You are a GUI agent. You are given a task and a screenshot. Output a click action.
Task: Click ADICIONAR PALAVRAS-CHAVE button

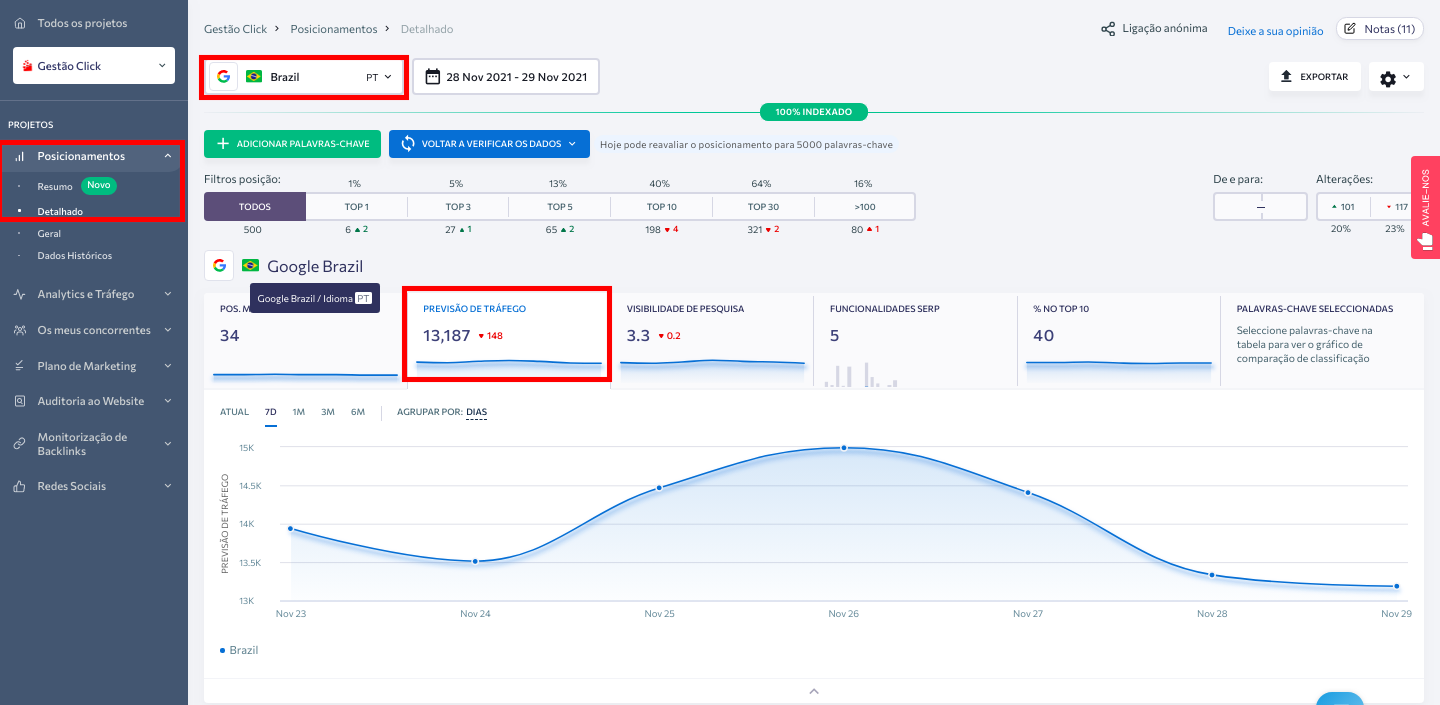[292, 144]
